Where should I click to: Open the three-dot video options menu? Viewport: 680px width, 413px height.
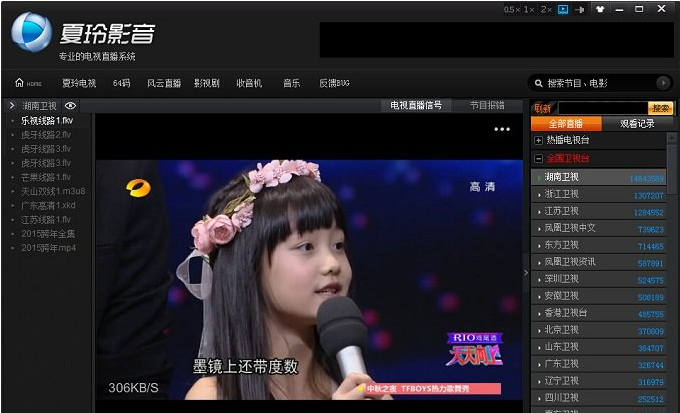tap(502, 129)
